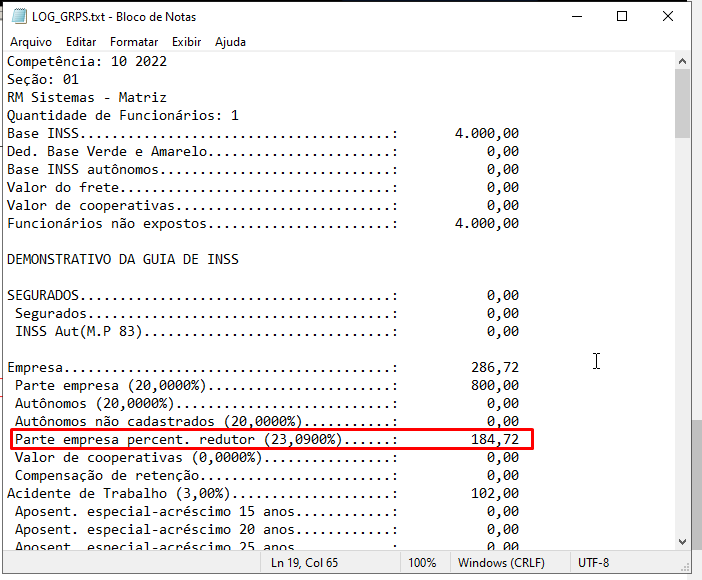Click the 'Parte empresa (20,0000%)' label

[x=111, y=385]
